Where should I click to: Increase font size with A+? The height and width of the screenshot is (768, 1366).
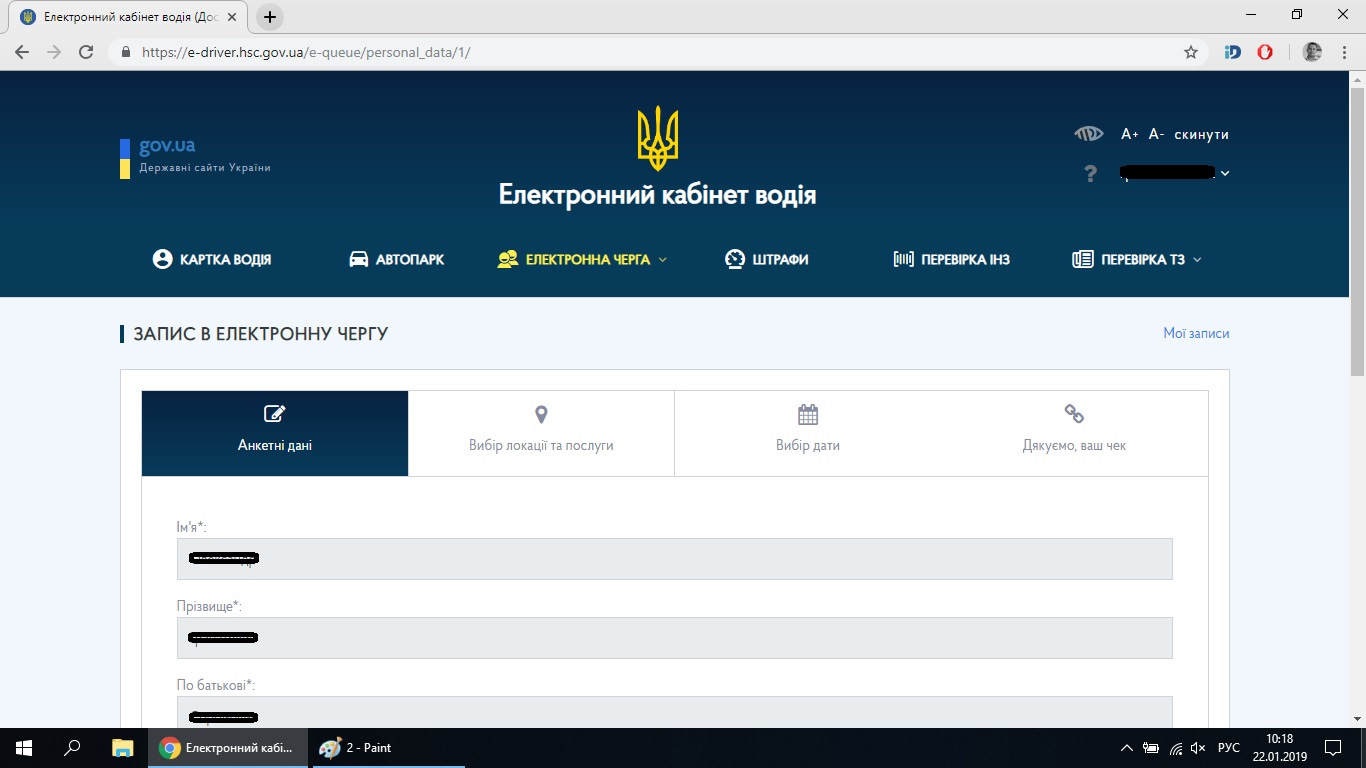[x=1130, y=134]
